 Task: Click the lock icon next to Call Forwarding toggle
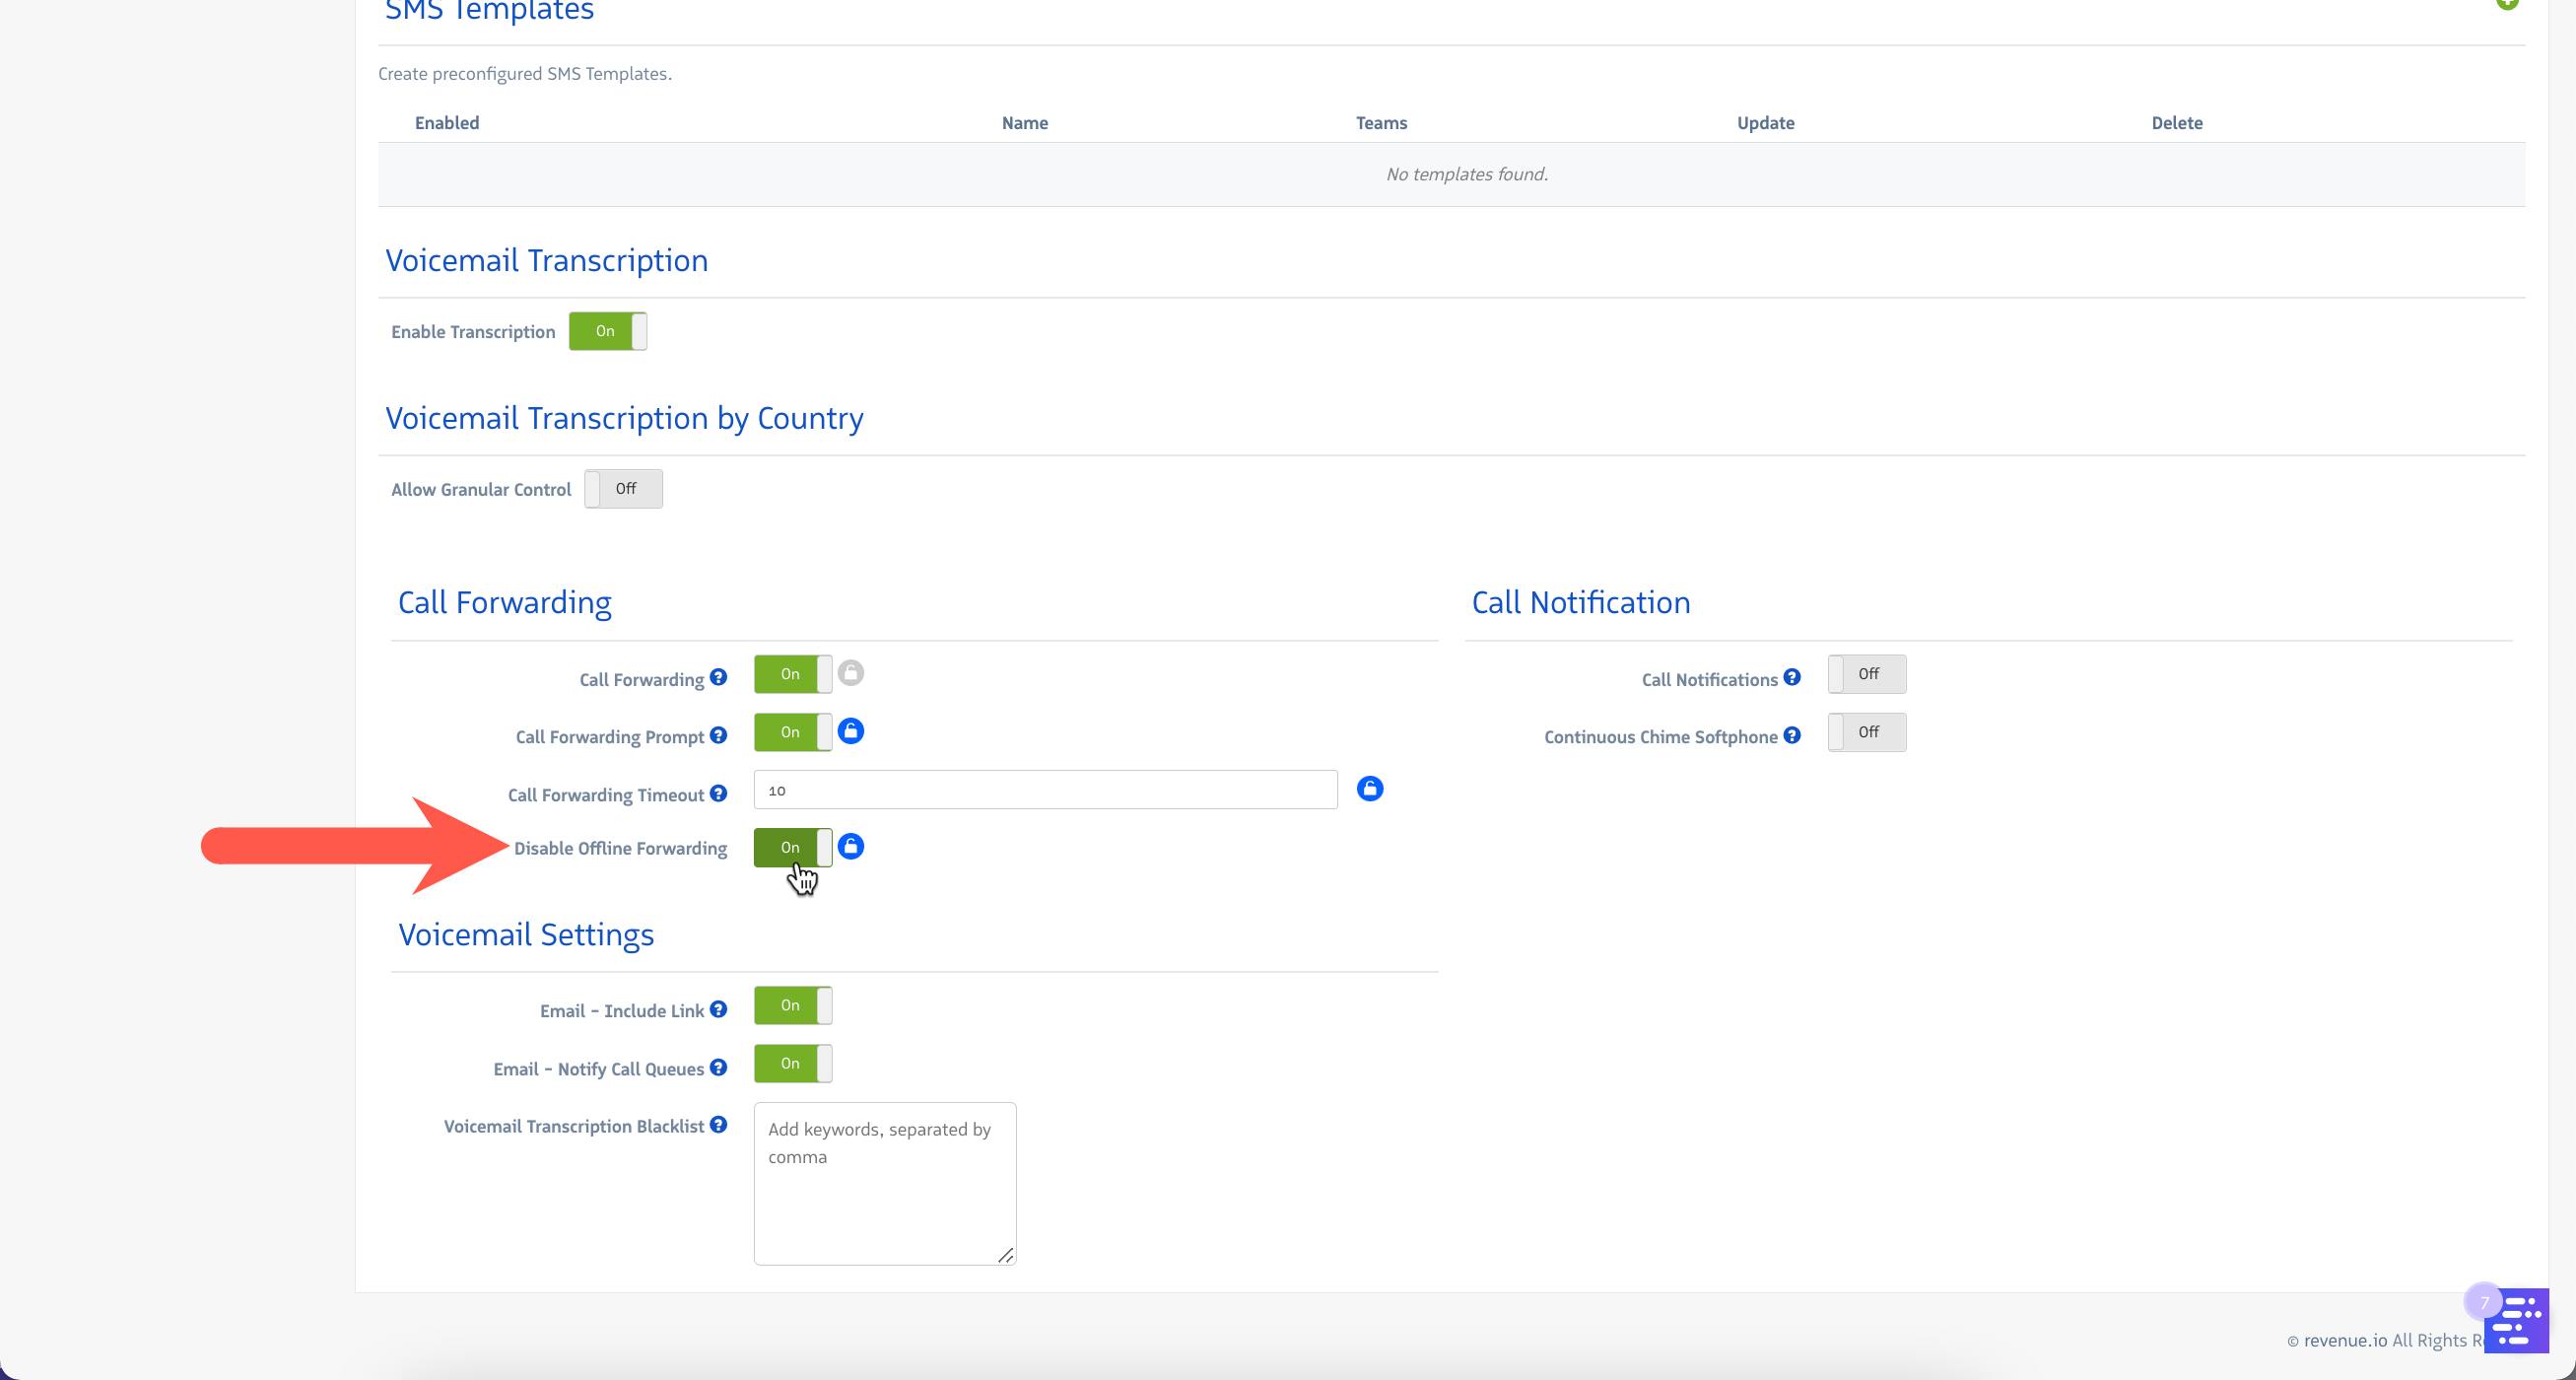pos(850,673)
